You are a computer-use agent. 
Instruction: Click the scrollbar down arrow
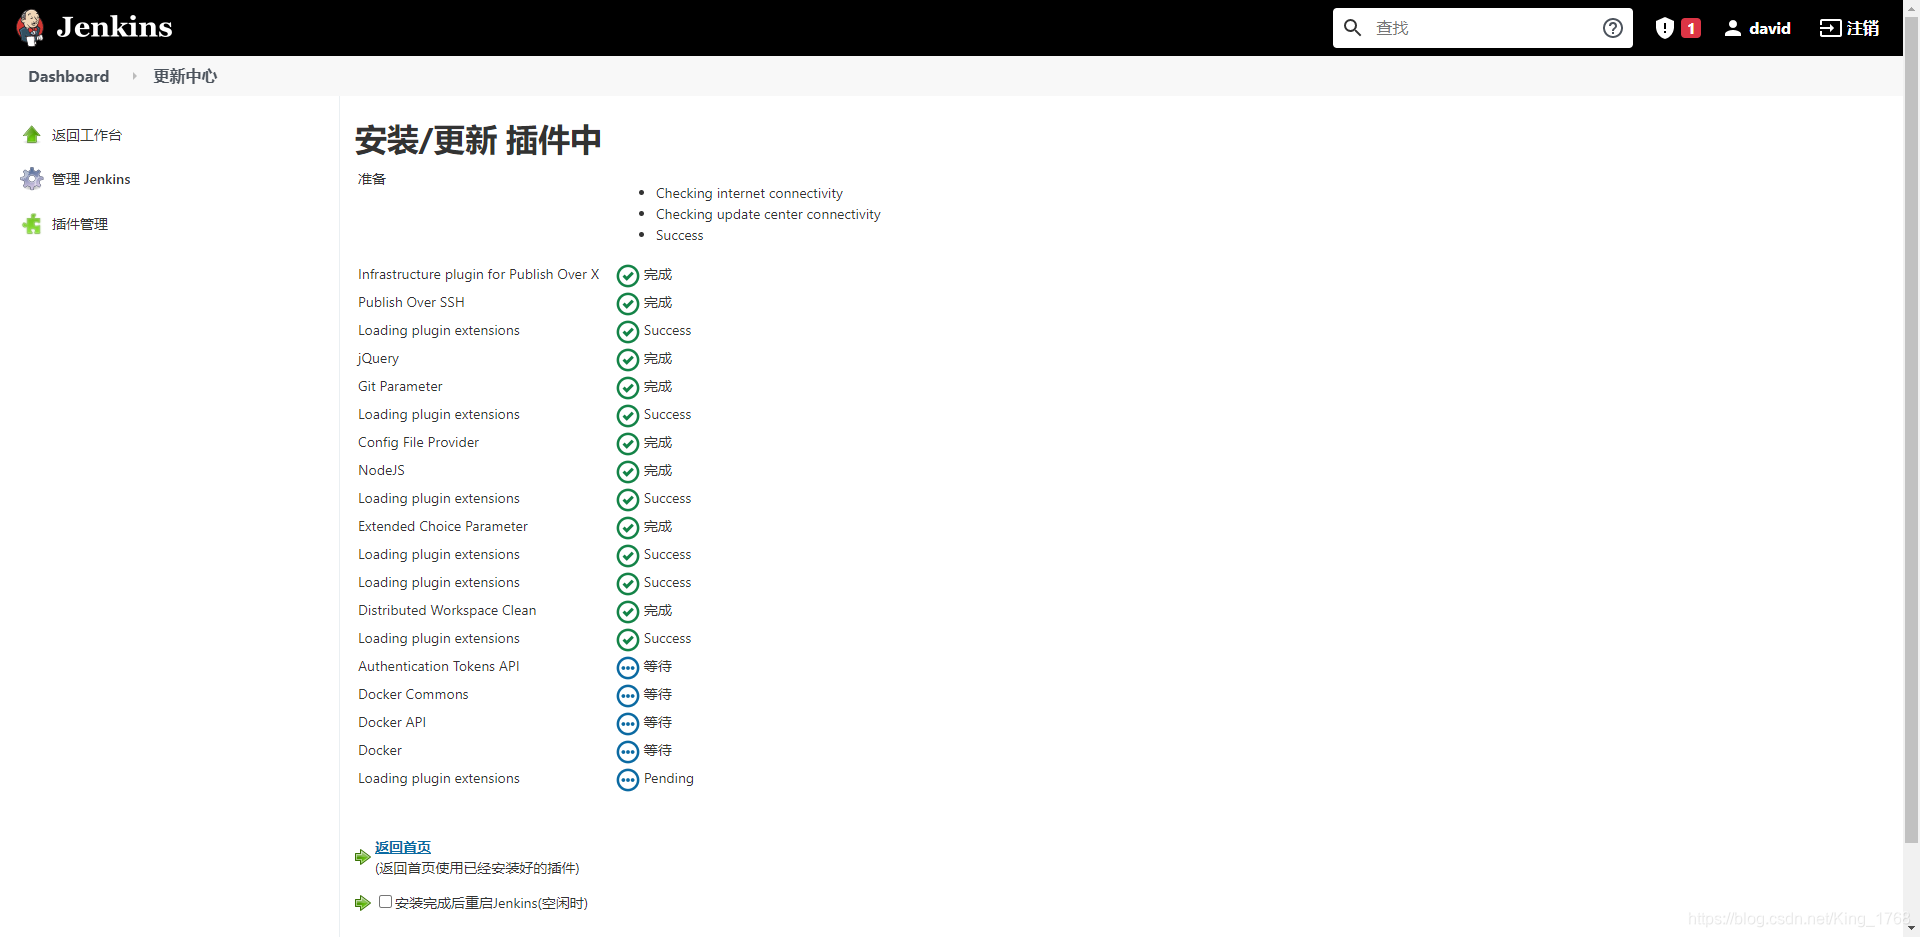pyautogui.click(x=1911, y=928)
